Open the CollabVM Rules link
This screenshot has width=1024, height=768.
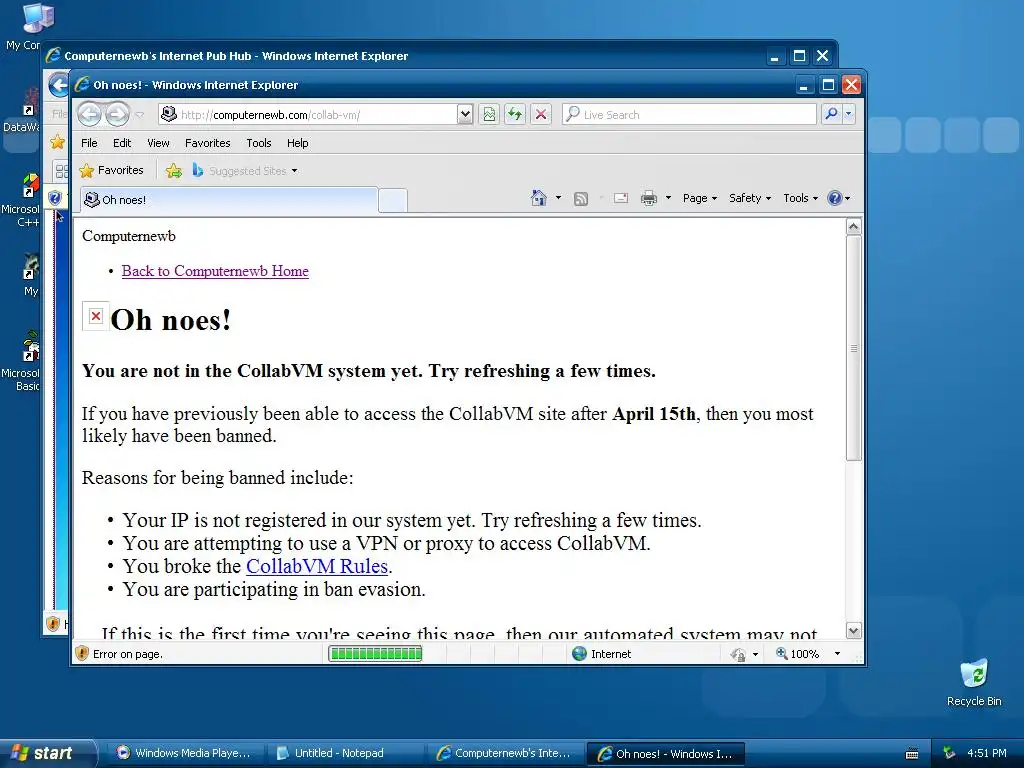[x=317, y=566]
